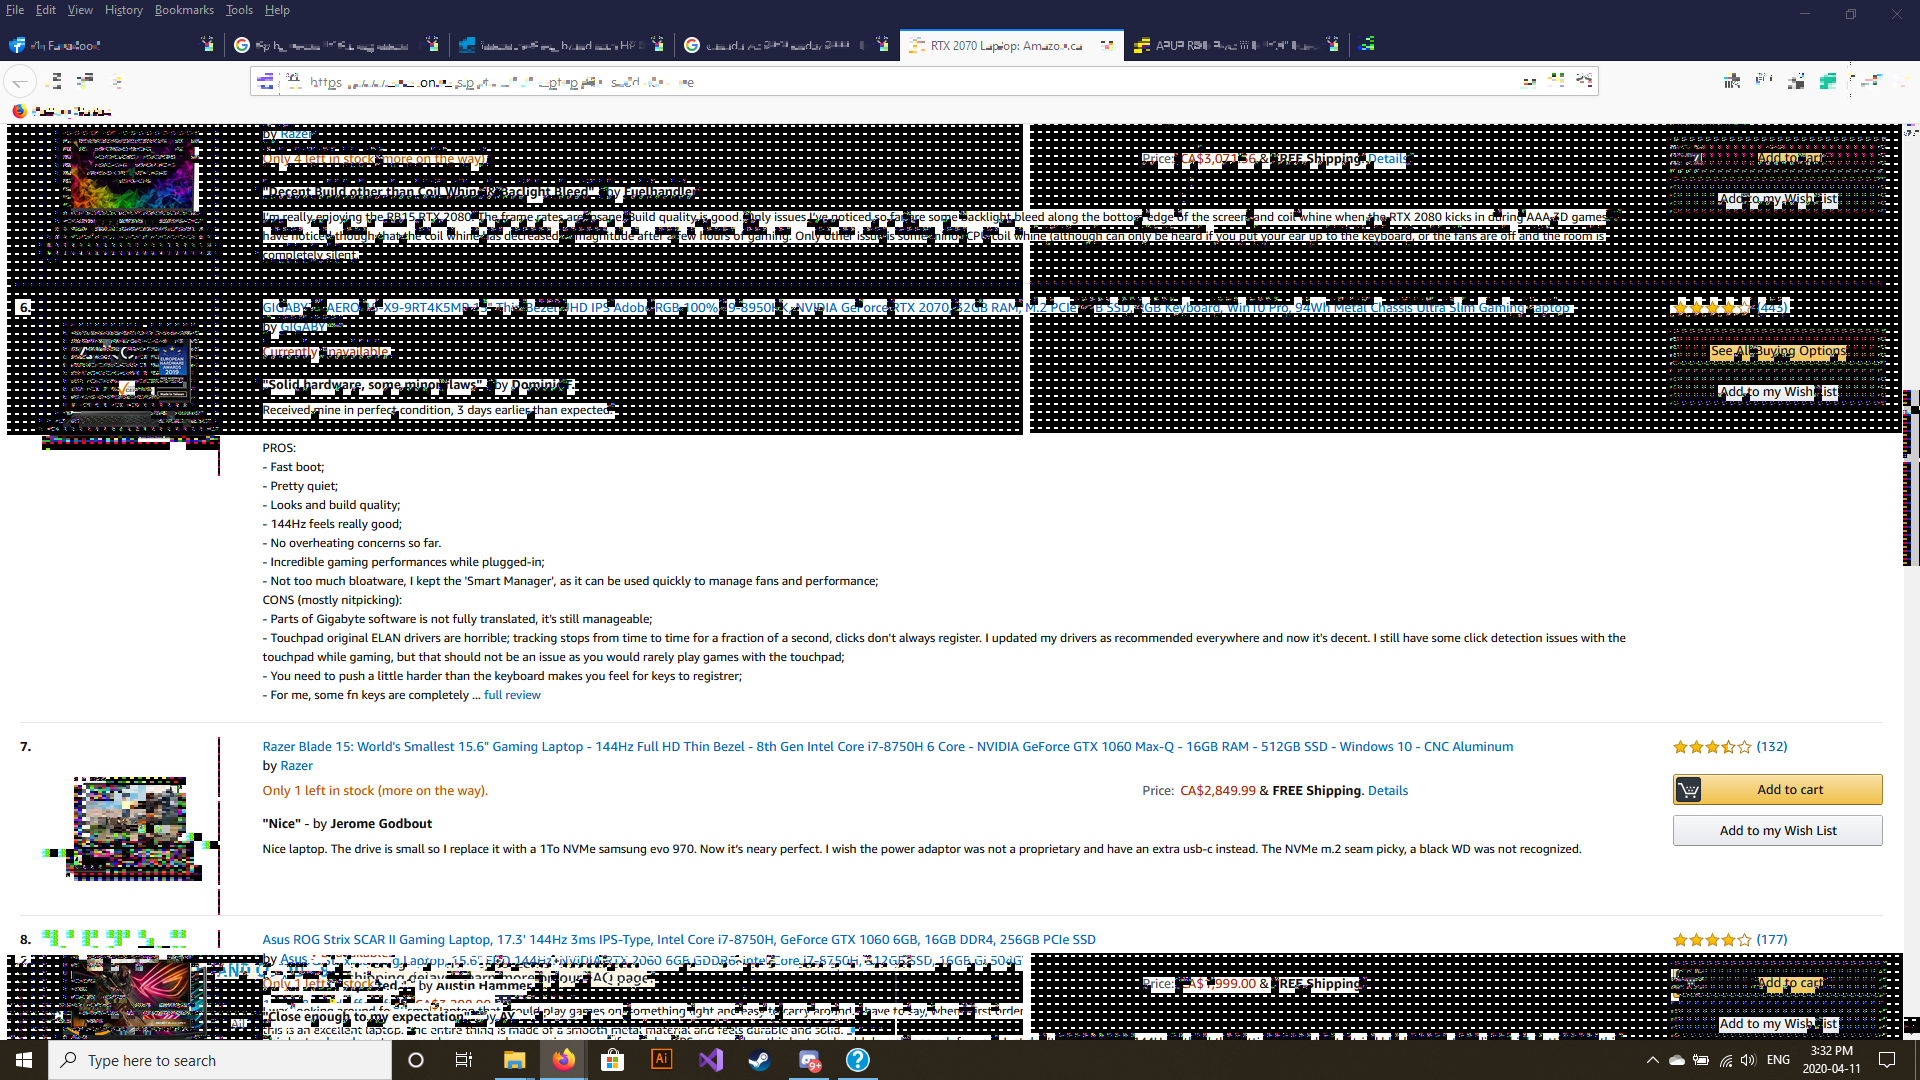Expand hidden icons in the system tray
The height and width of the screenshot is (1080, 1920).
point(1651,1061)
